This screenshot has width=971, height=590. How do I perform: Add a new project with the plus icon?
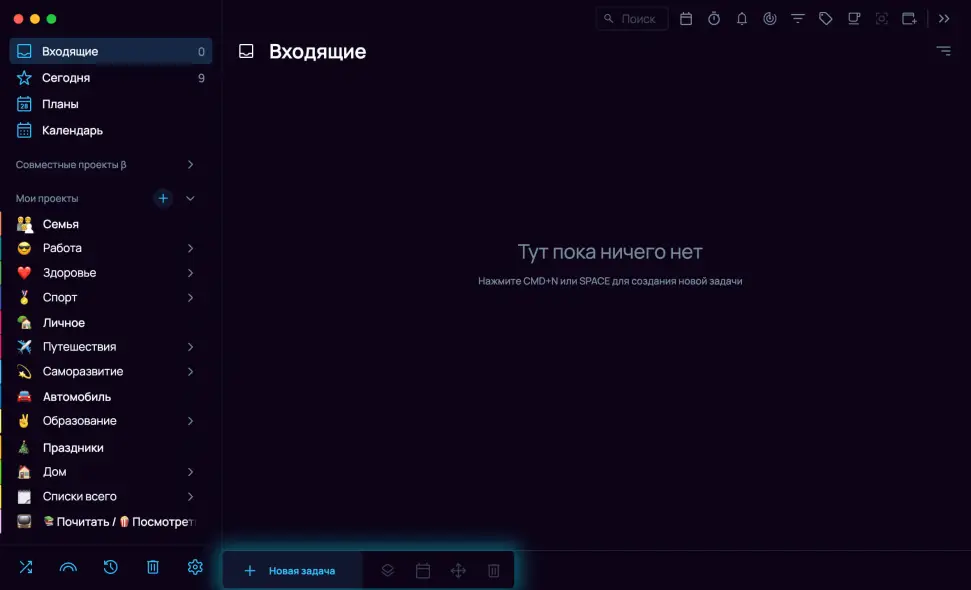pos(163,198)
